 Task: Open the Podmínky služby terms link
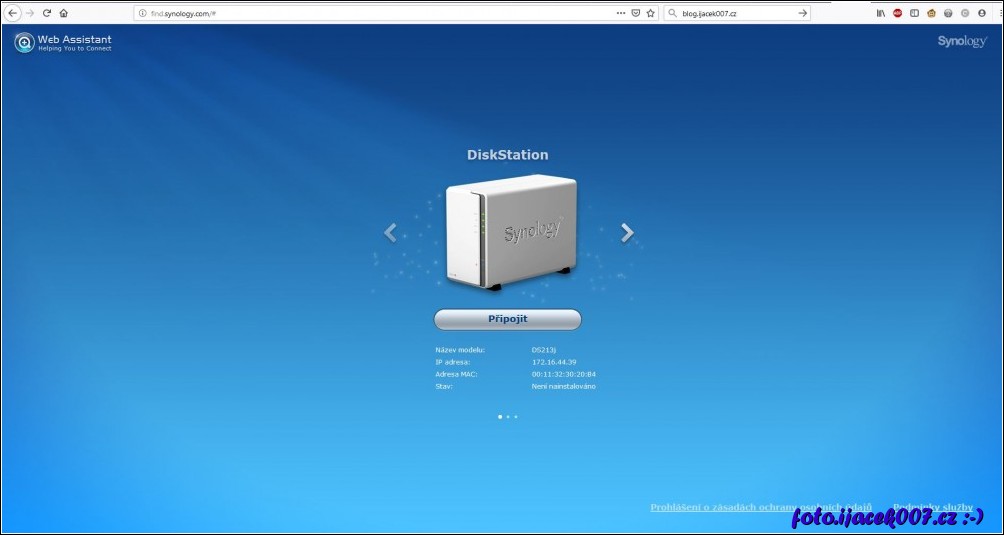[x=932, y=507]
